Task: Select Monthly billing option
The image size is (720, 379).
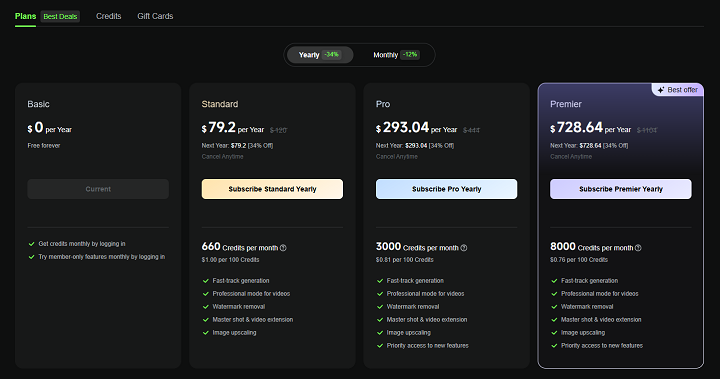Action: [396, 55]
